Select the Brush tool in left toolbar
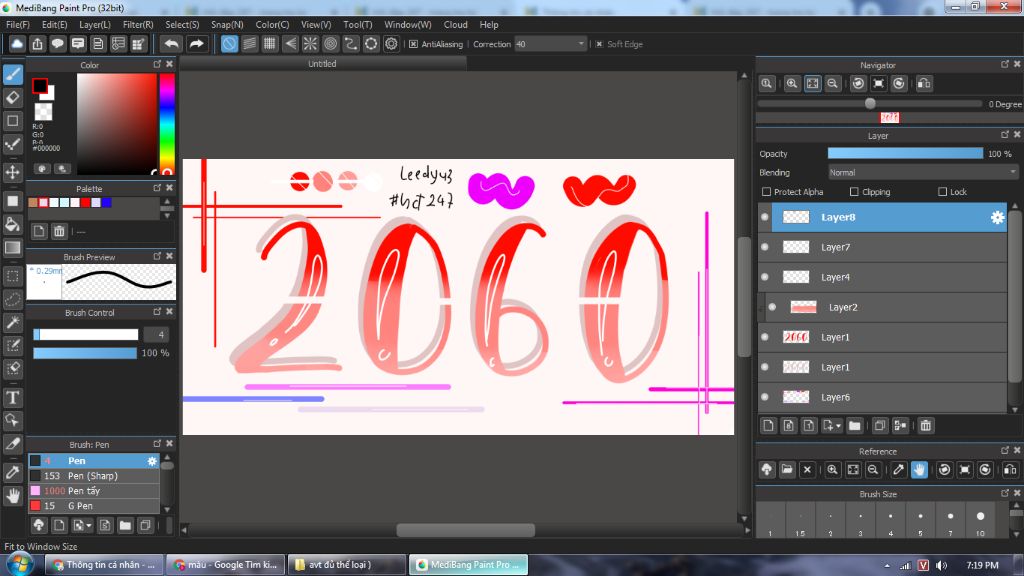 (x=13, y=74)
